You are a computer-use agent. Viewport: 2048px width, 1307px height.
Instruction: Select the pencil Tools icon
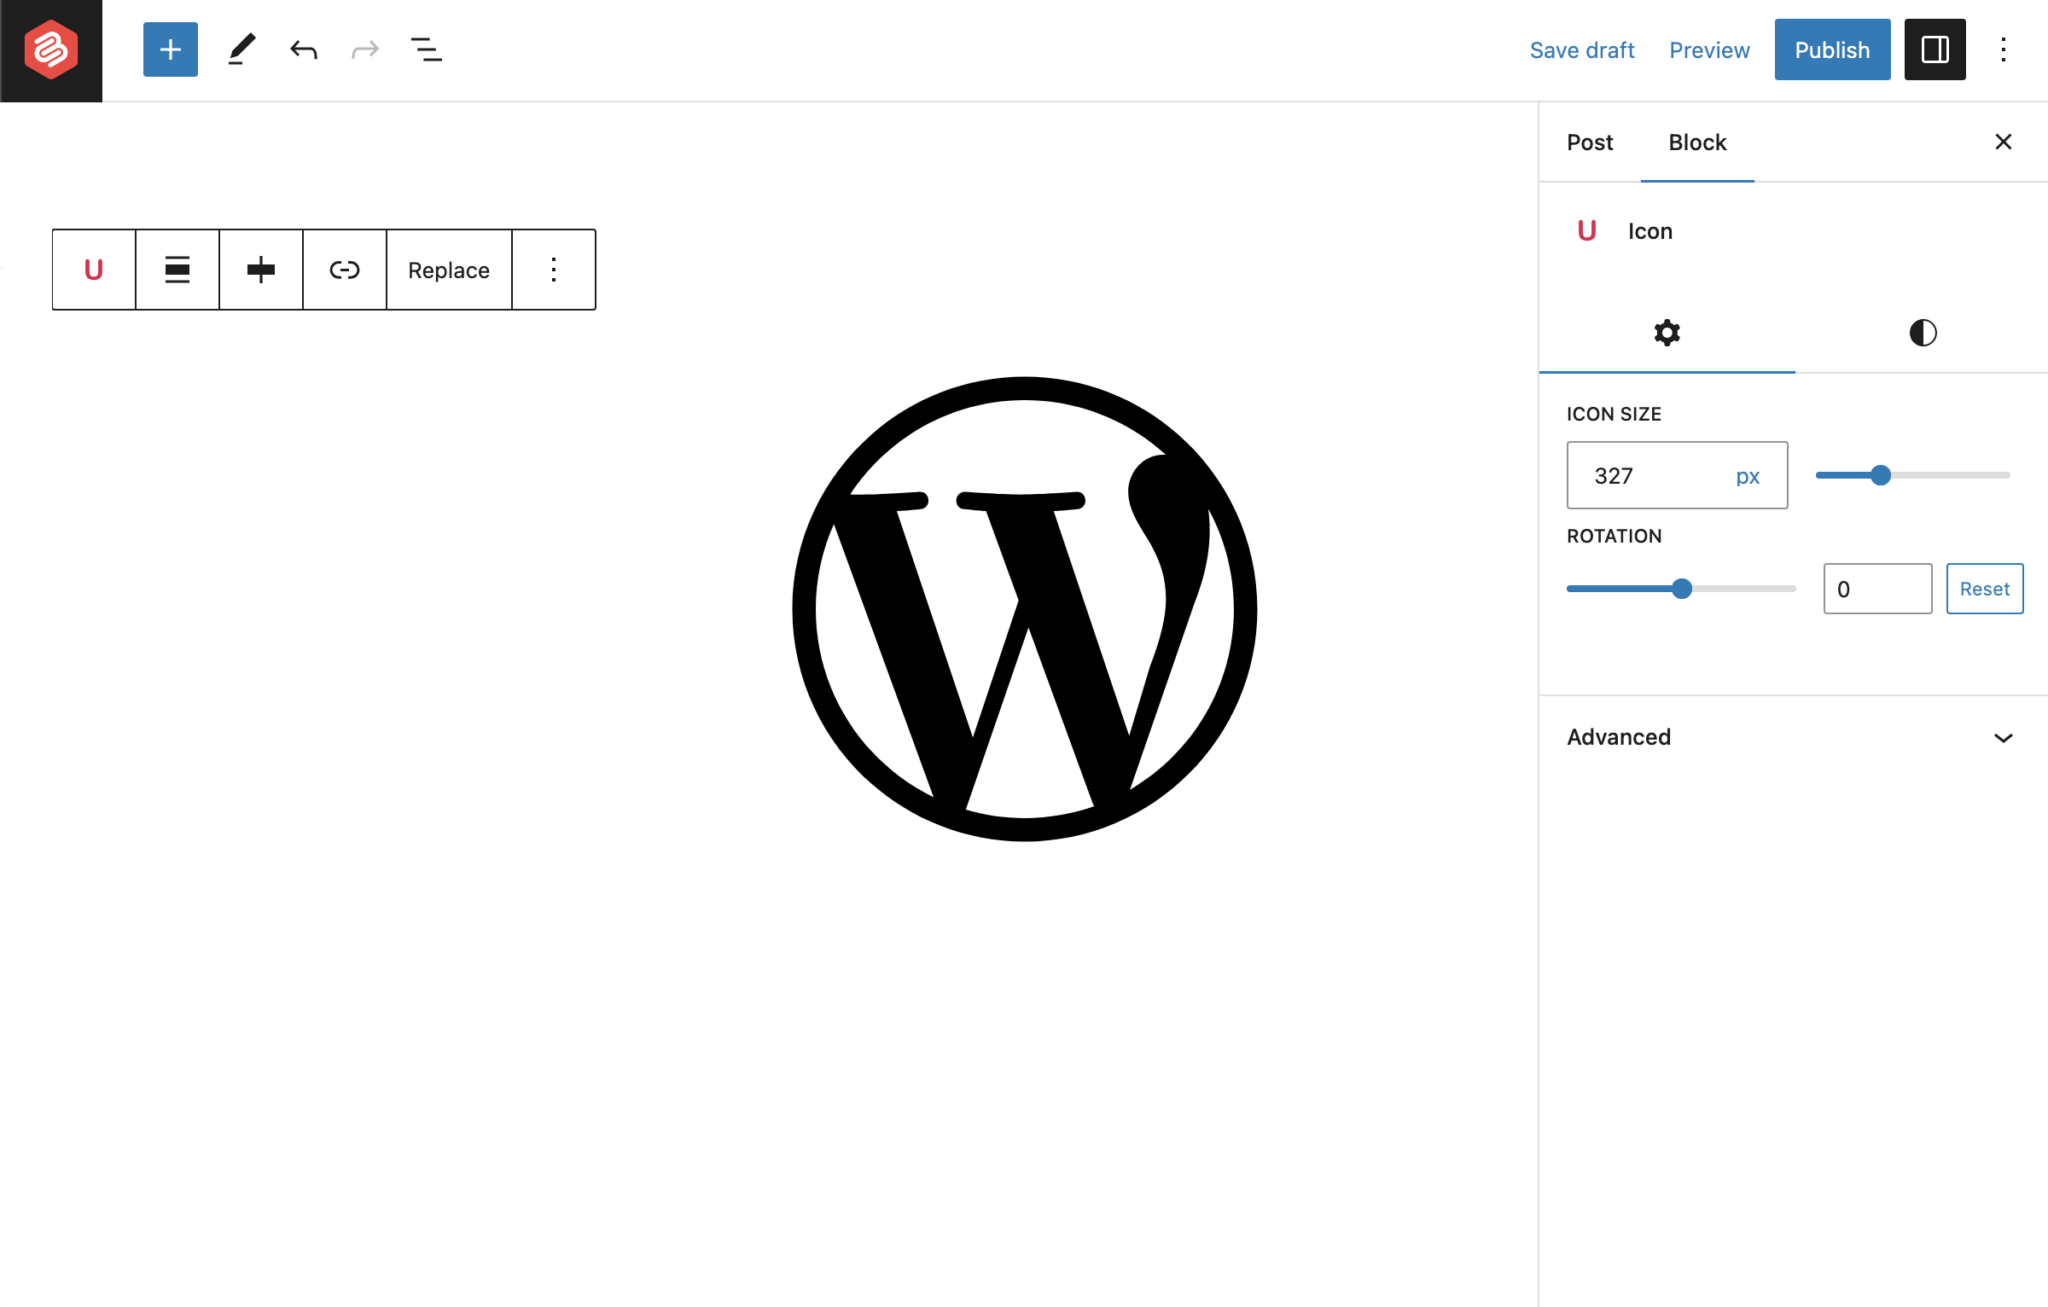click(x=241, y=49)
